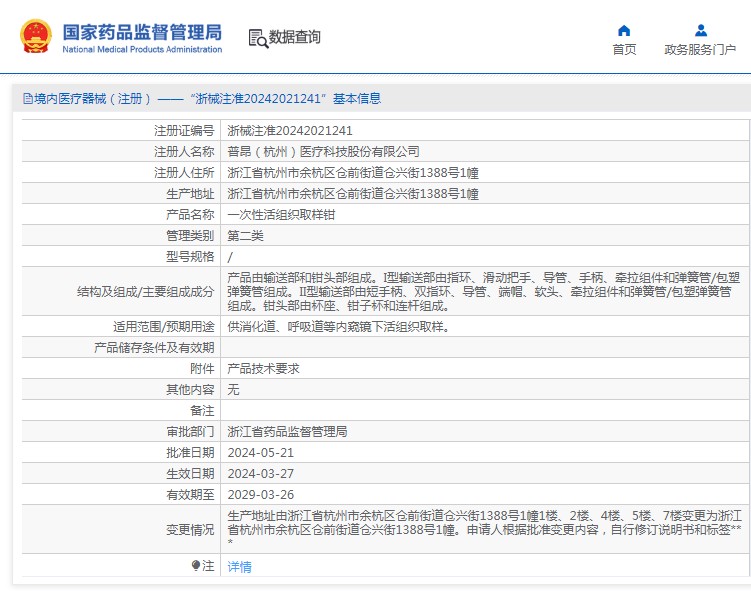Click the 首页 house icon
This screenshot has width=751, height=591.
[x=624, y=30]
